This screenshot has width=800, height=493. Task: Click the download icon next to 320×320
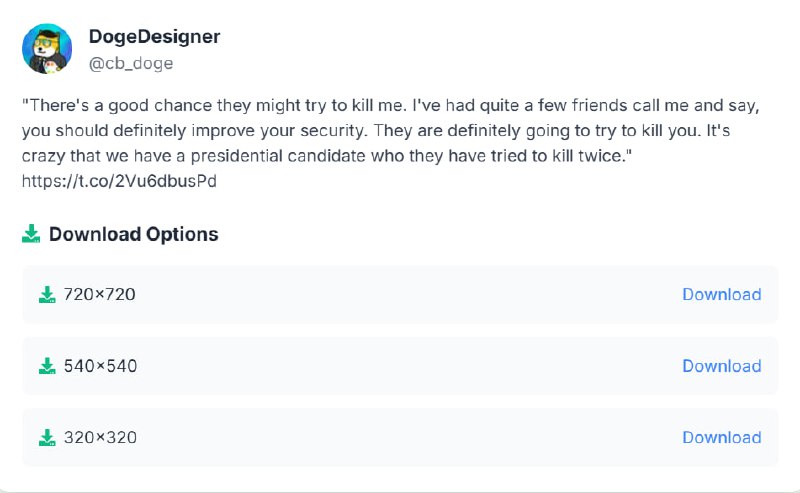coord(46,437)
